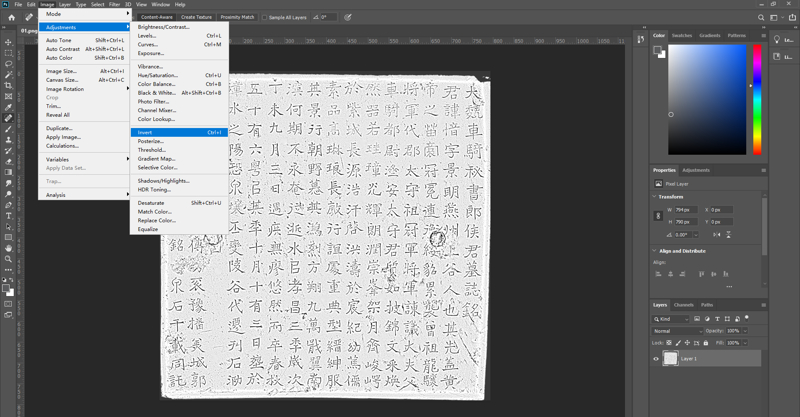This screenshot has width=800, height=417.
Task: Click foreground color swatch in toolbox
Action: coord(6,288)
